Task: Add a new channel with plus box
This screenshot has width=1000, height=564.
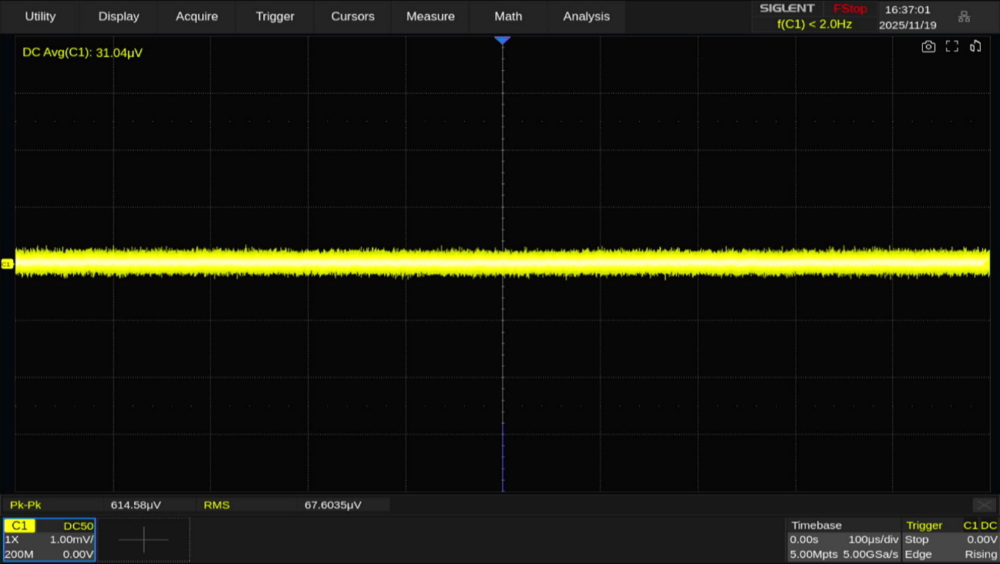Action: pyautogui.click(x=143, y=540)
